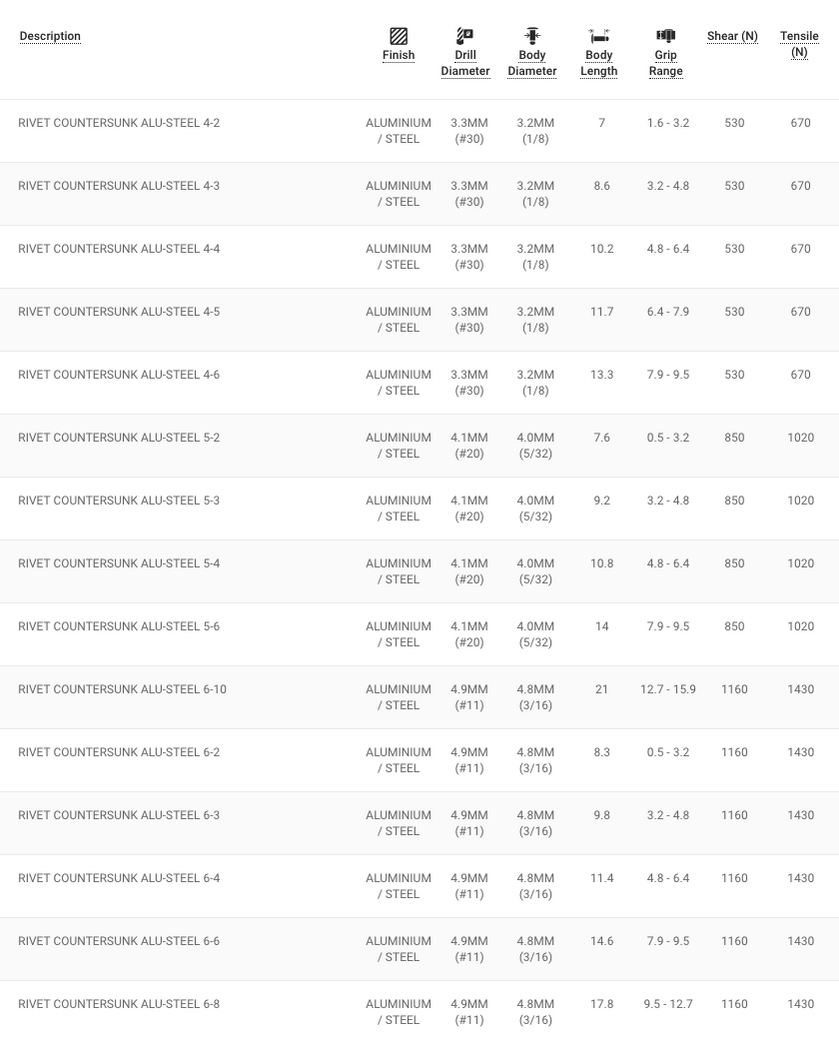Open RIVET COUNTERSUNK ALU-STEEL 6-3 item
The image size is (839, 1050).
[x=119, y=815]
